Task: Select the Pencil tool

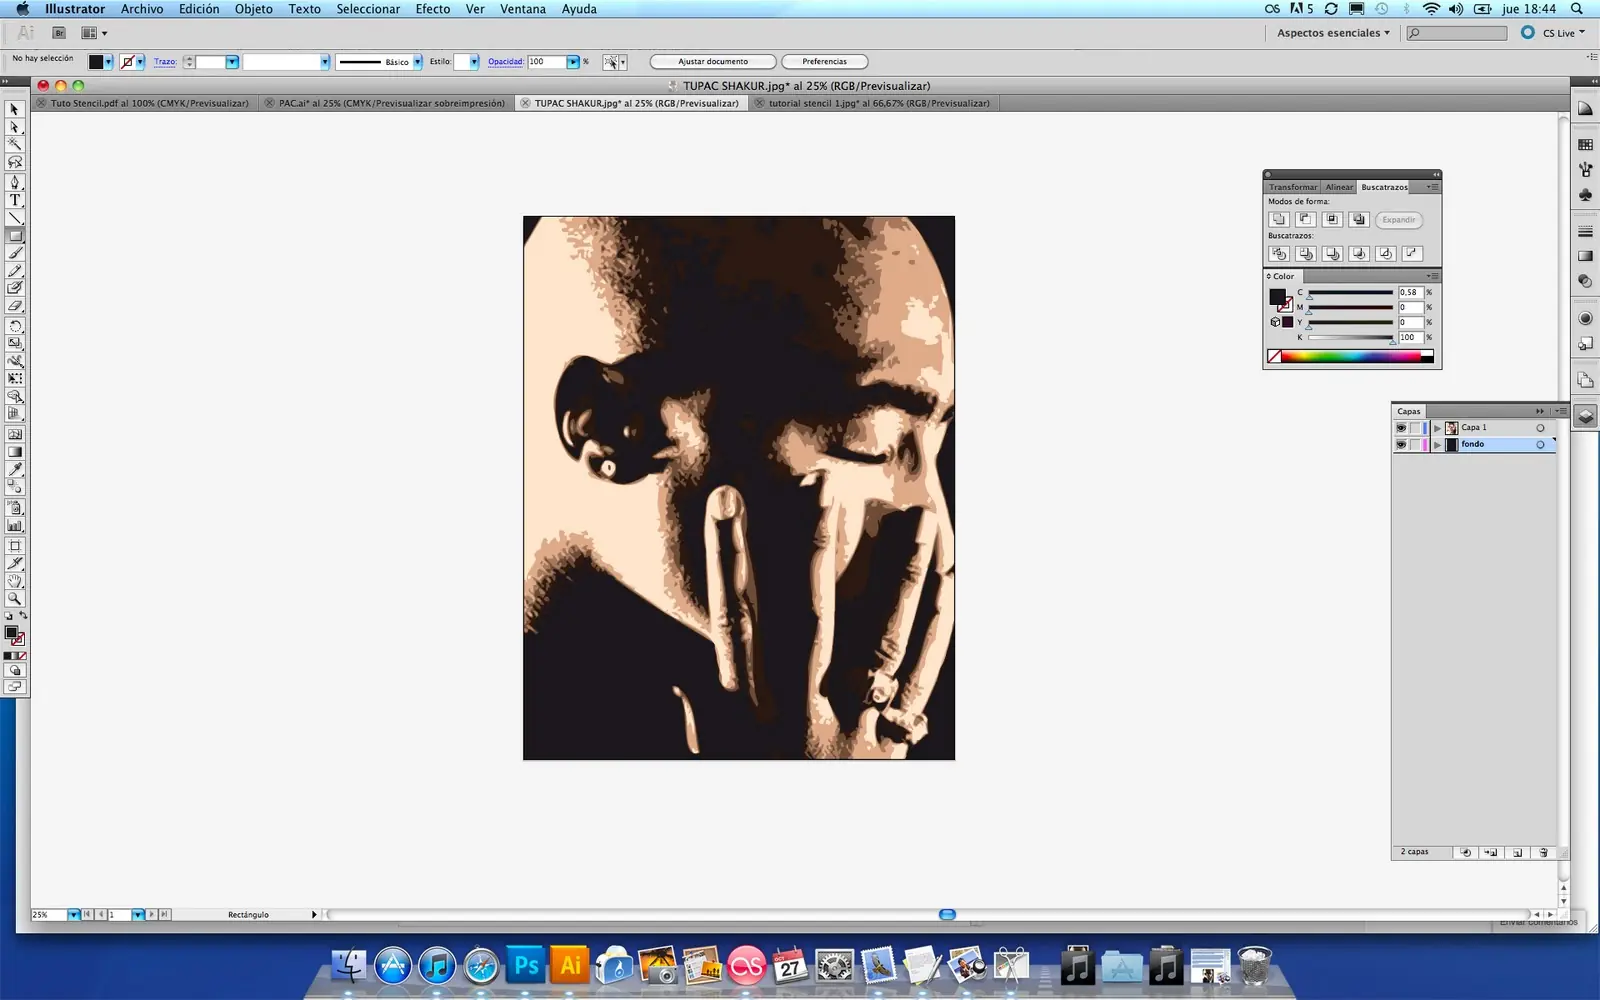Action: pyautogui.click(x=14, y=271)
